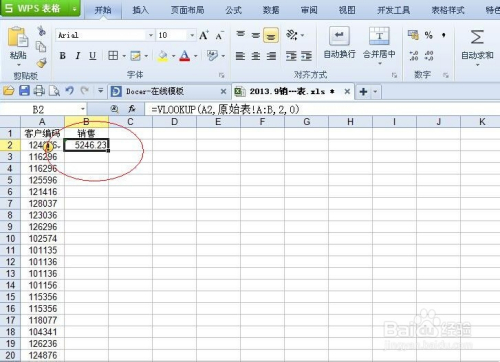
Task: Align cell text right
Action: point(271,56)
